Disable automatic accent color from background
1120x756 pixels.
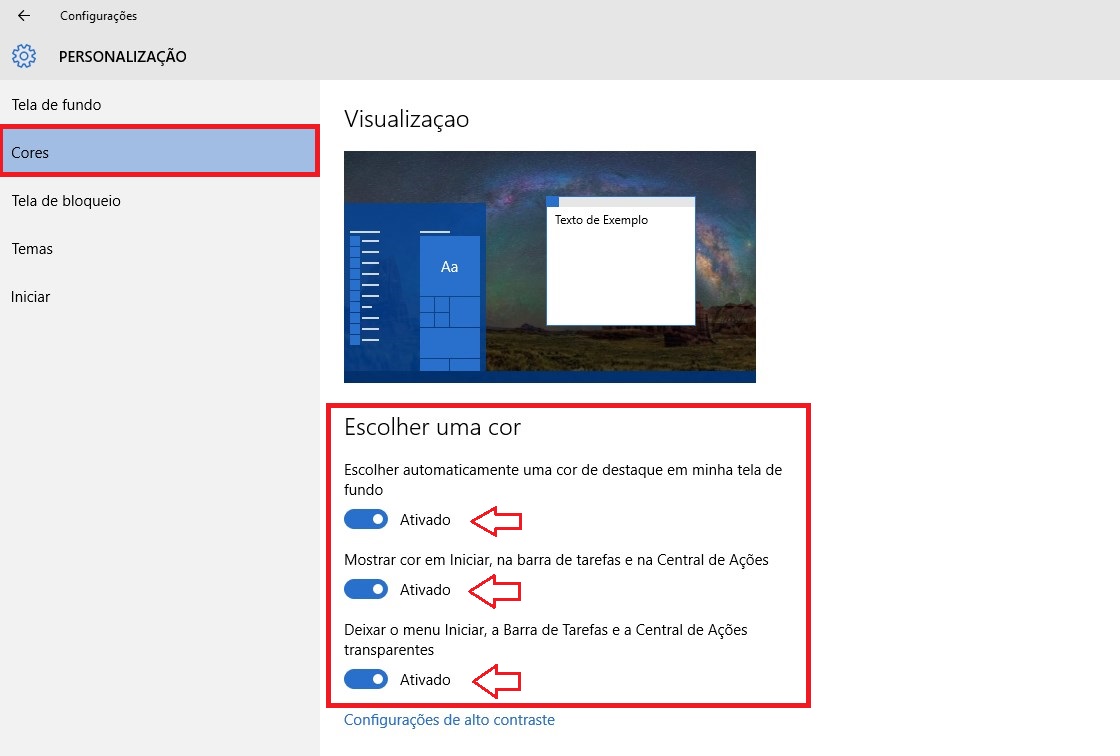(366, 519)
